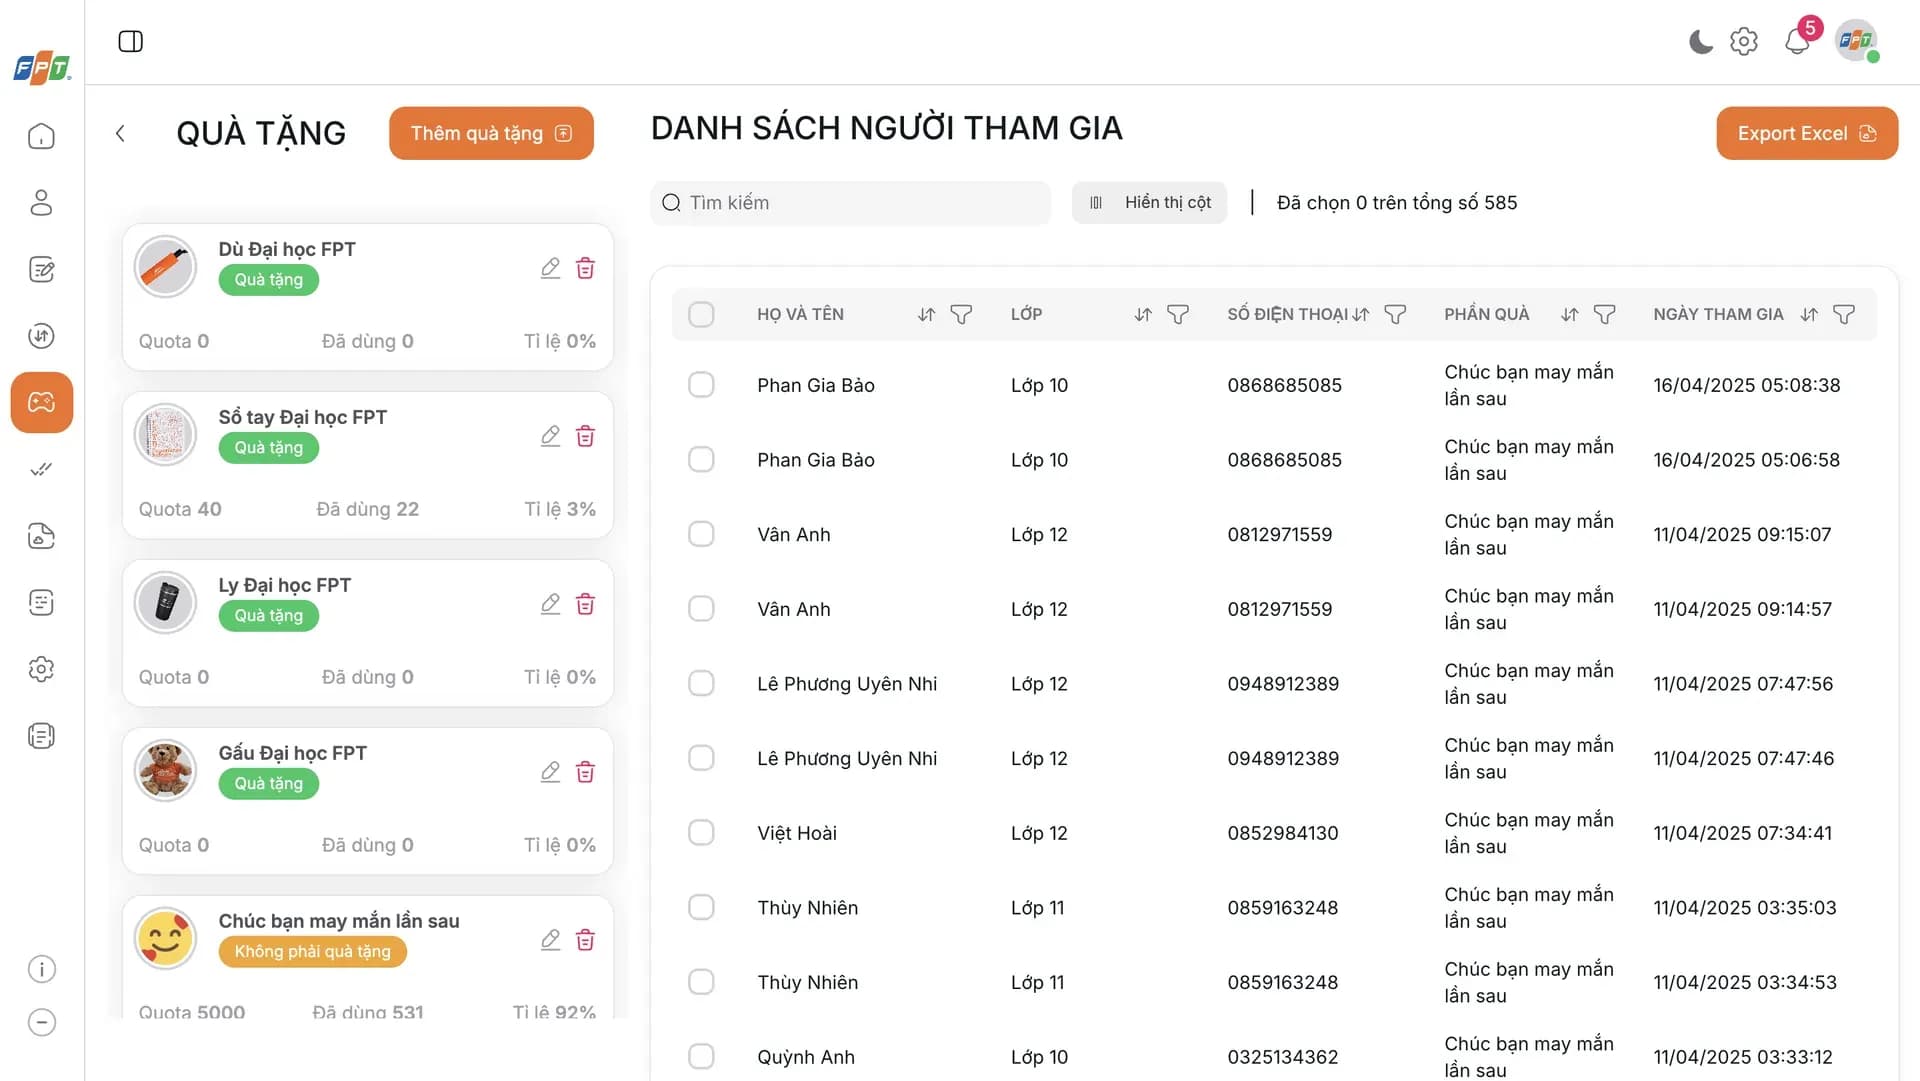Open the user profile sidebar icon
The width and height of the screenshot is (1920, 1081).
pyautogui.click(x=41, y=203)
